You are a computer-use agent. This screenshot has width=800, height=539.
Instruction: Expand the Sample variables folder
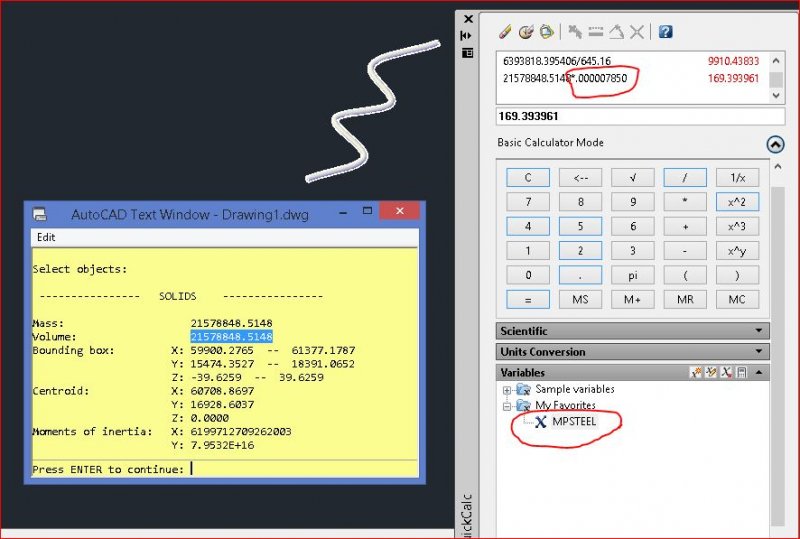coord(506,390)
